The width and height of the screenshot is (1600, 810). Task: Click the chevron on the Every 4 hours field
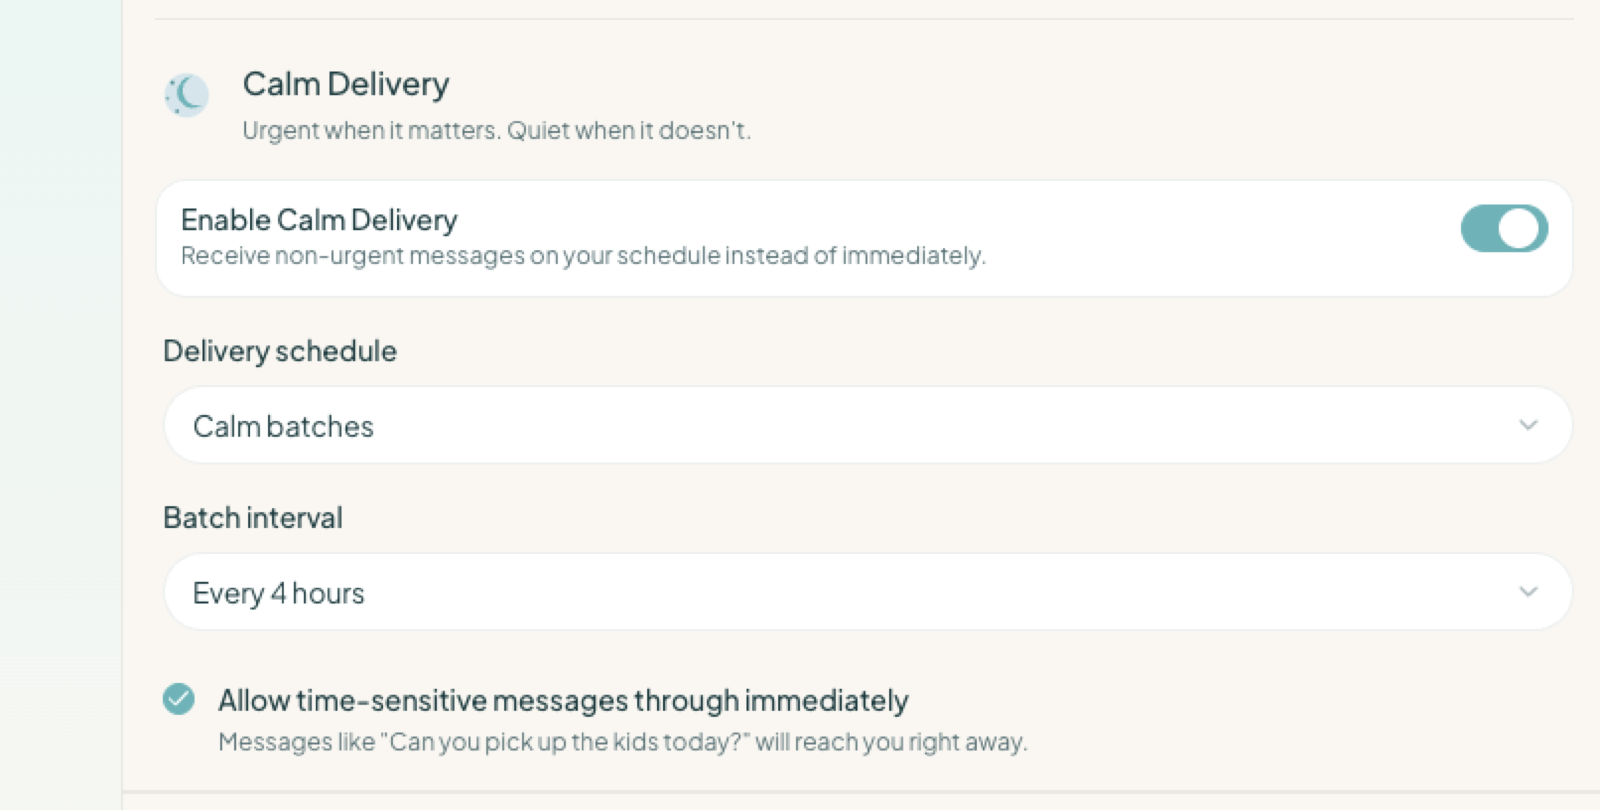[x=1528, y=591]
